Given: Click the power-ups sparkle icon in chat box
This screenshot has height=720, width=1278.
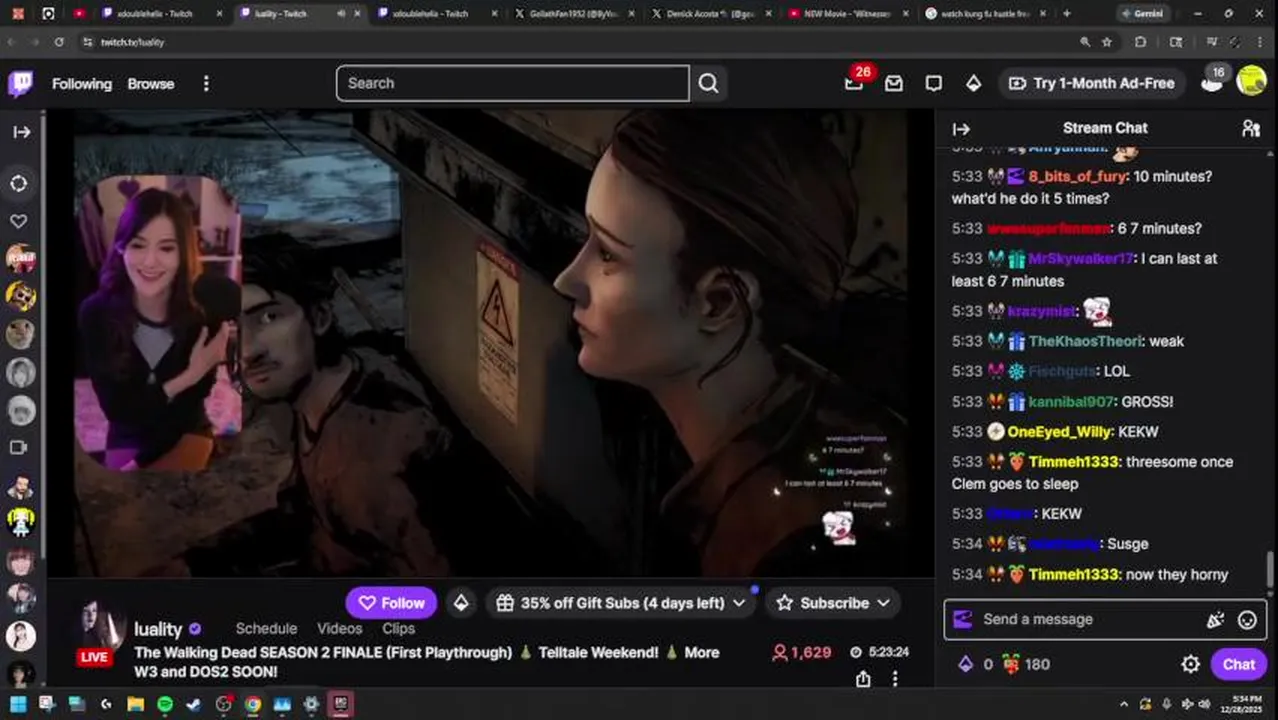Looking at the screenshot, I should (x=1215, y=620).
